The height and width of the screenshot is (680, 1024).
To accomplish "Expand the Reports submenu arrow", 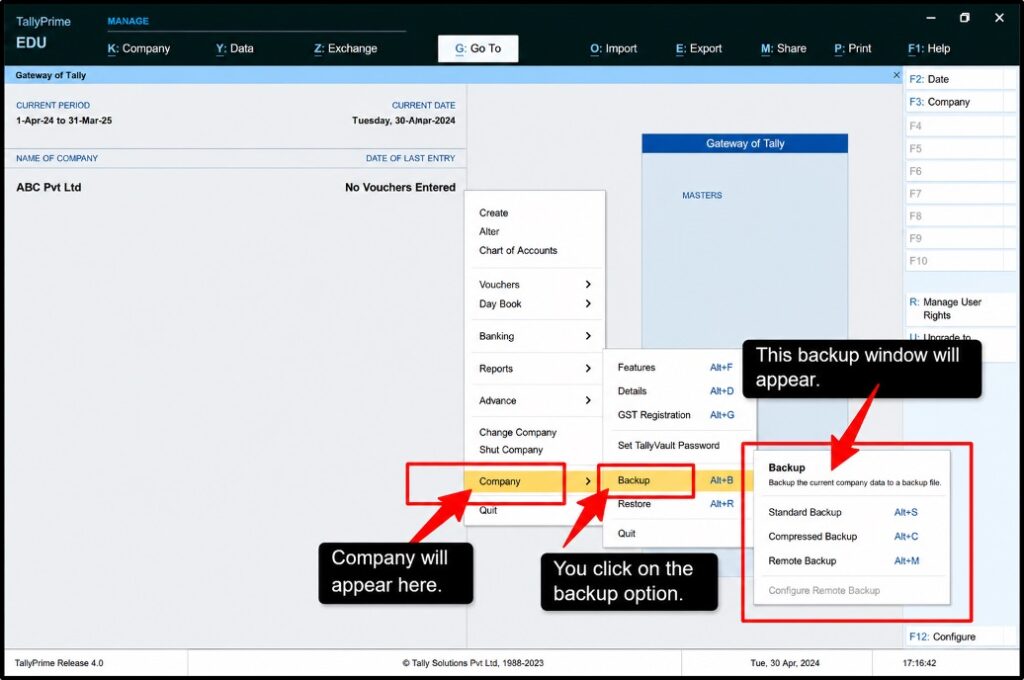I will tap(588, 368).
